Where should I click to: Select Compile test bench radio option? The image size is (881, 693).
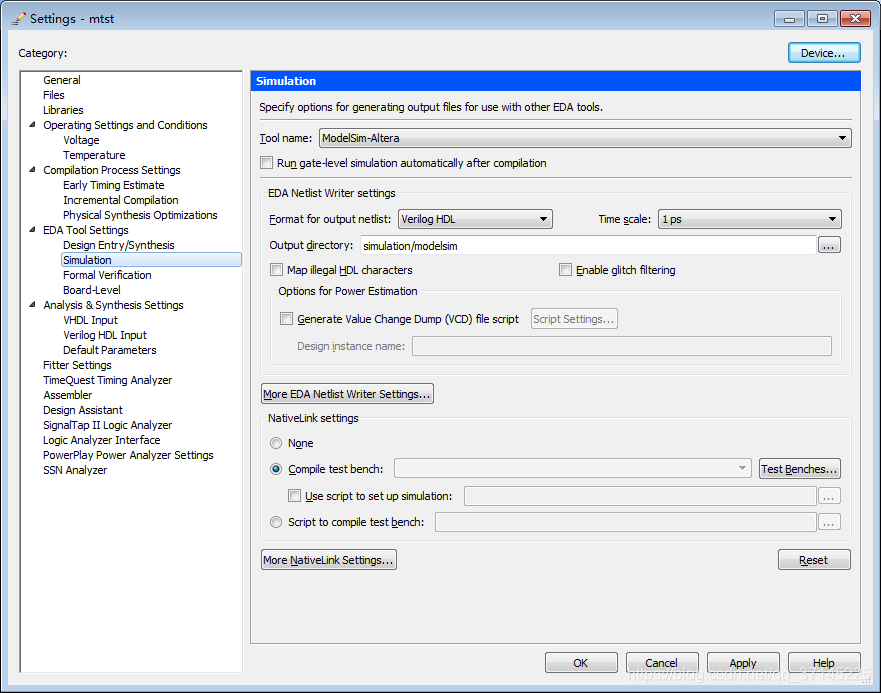[x=276, y=469]
